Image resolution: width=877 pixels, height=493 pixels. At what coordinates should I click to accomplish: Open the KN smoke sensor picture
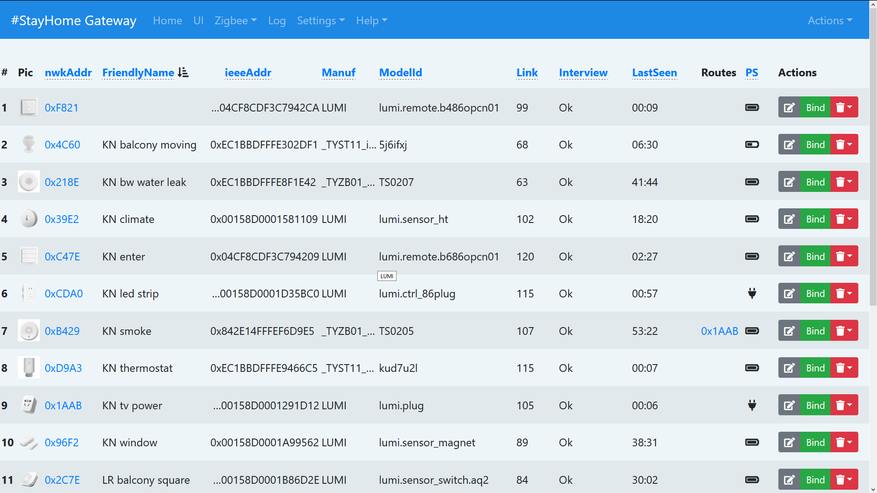pyautogui.click(x=29, y=331)
